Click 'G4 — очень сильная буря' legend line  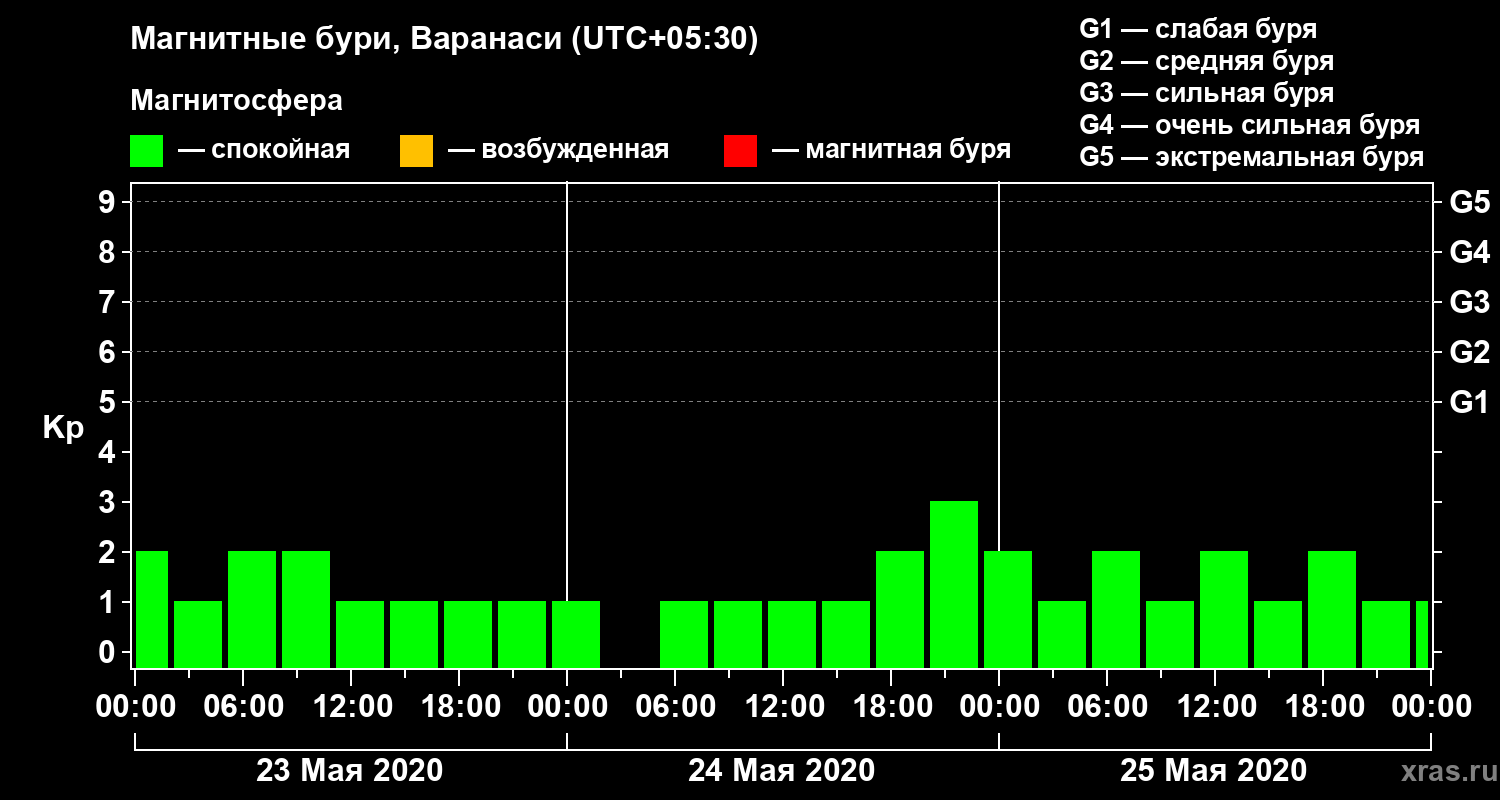click(x=1249, y=125)
